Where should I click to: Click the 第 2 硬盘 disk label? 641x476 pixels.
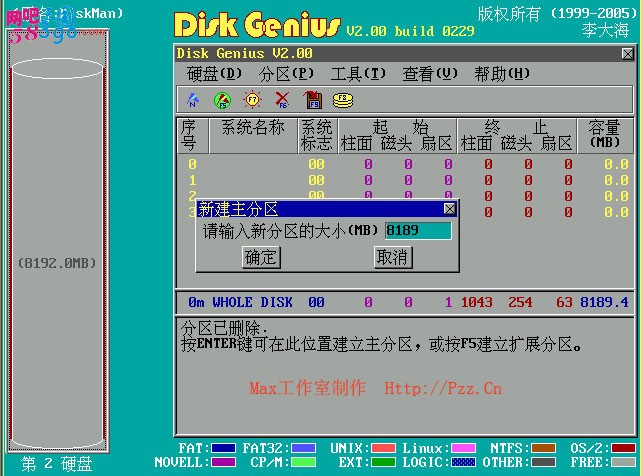click(57, 464)
